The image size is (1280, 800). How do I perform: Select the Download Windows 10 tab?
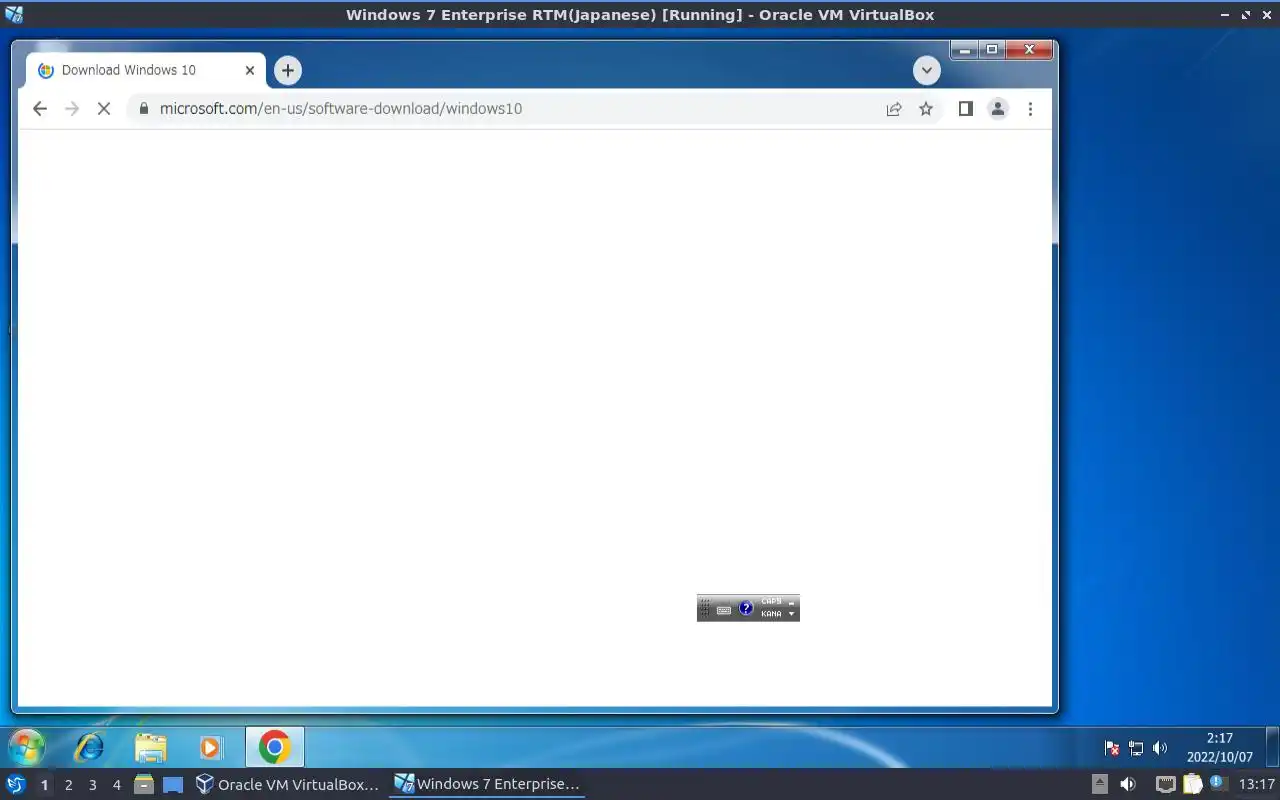pyautogui.click(x=146, y=70)
